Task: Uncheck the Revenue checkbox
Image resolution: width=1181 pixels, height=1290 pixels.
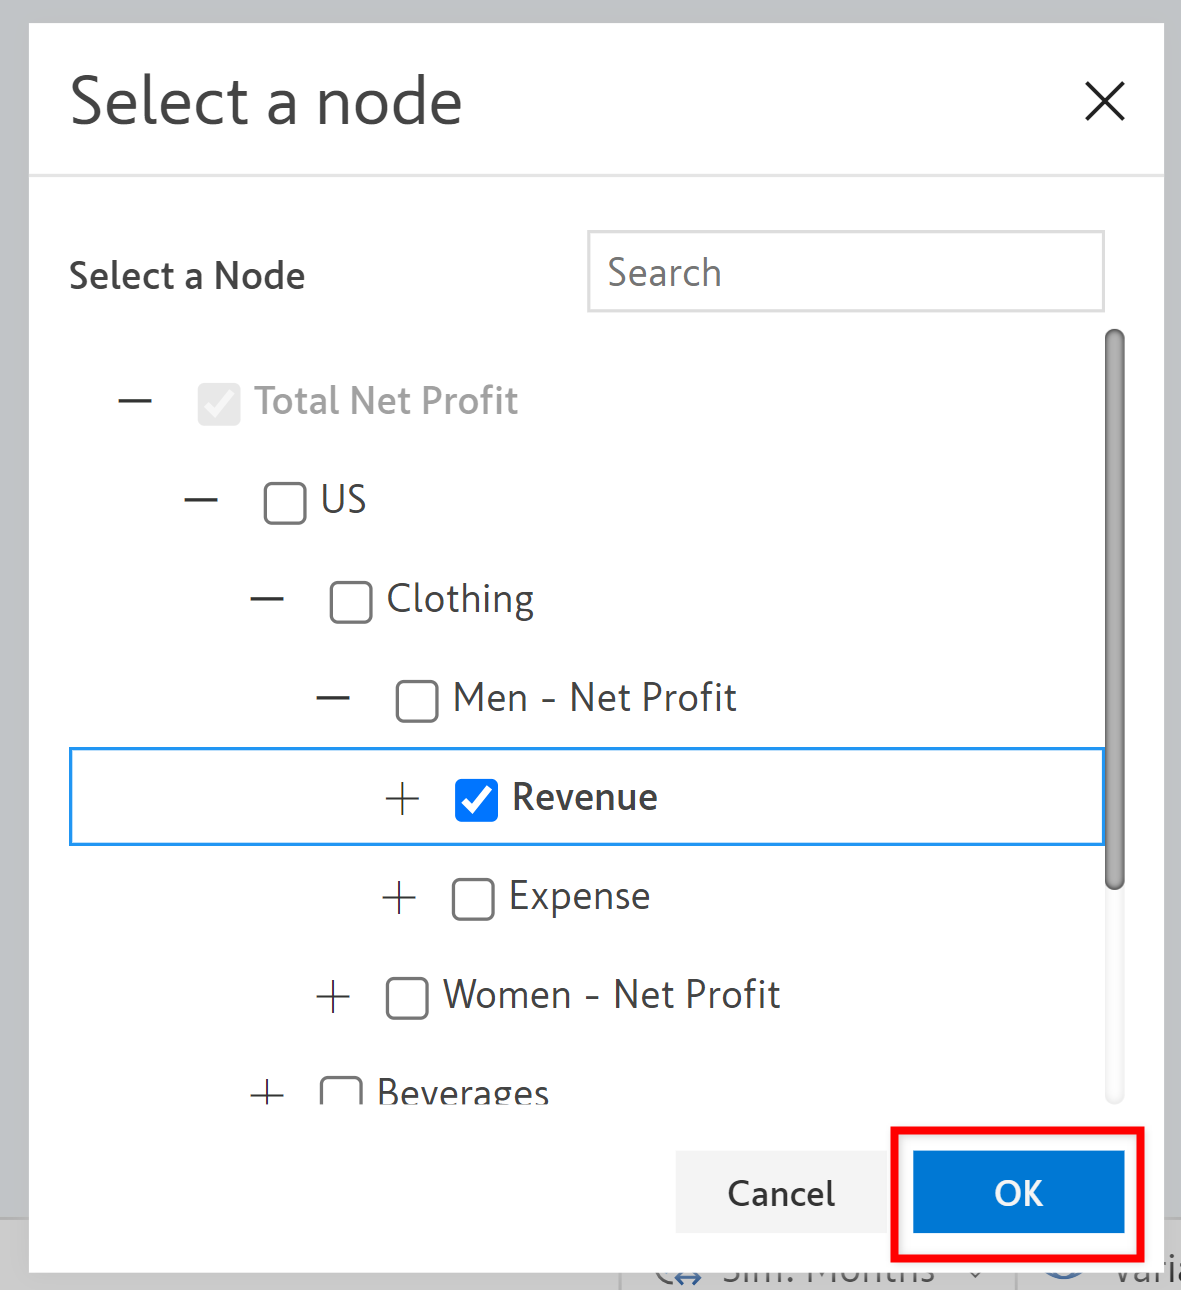Action: [x=476, y=800]
